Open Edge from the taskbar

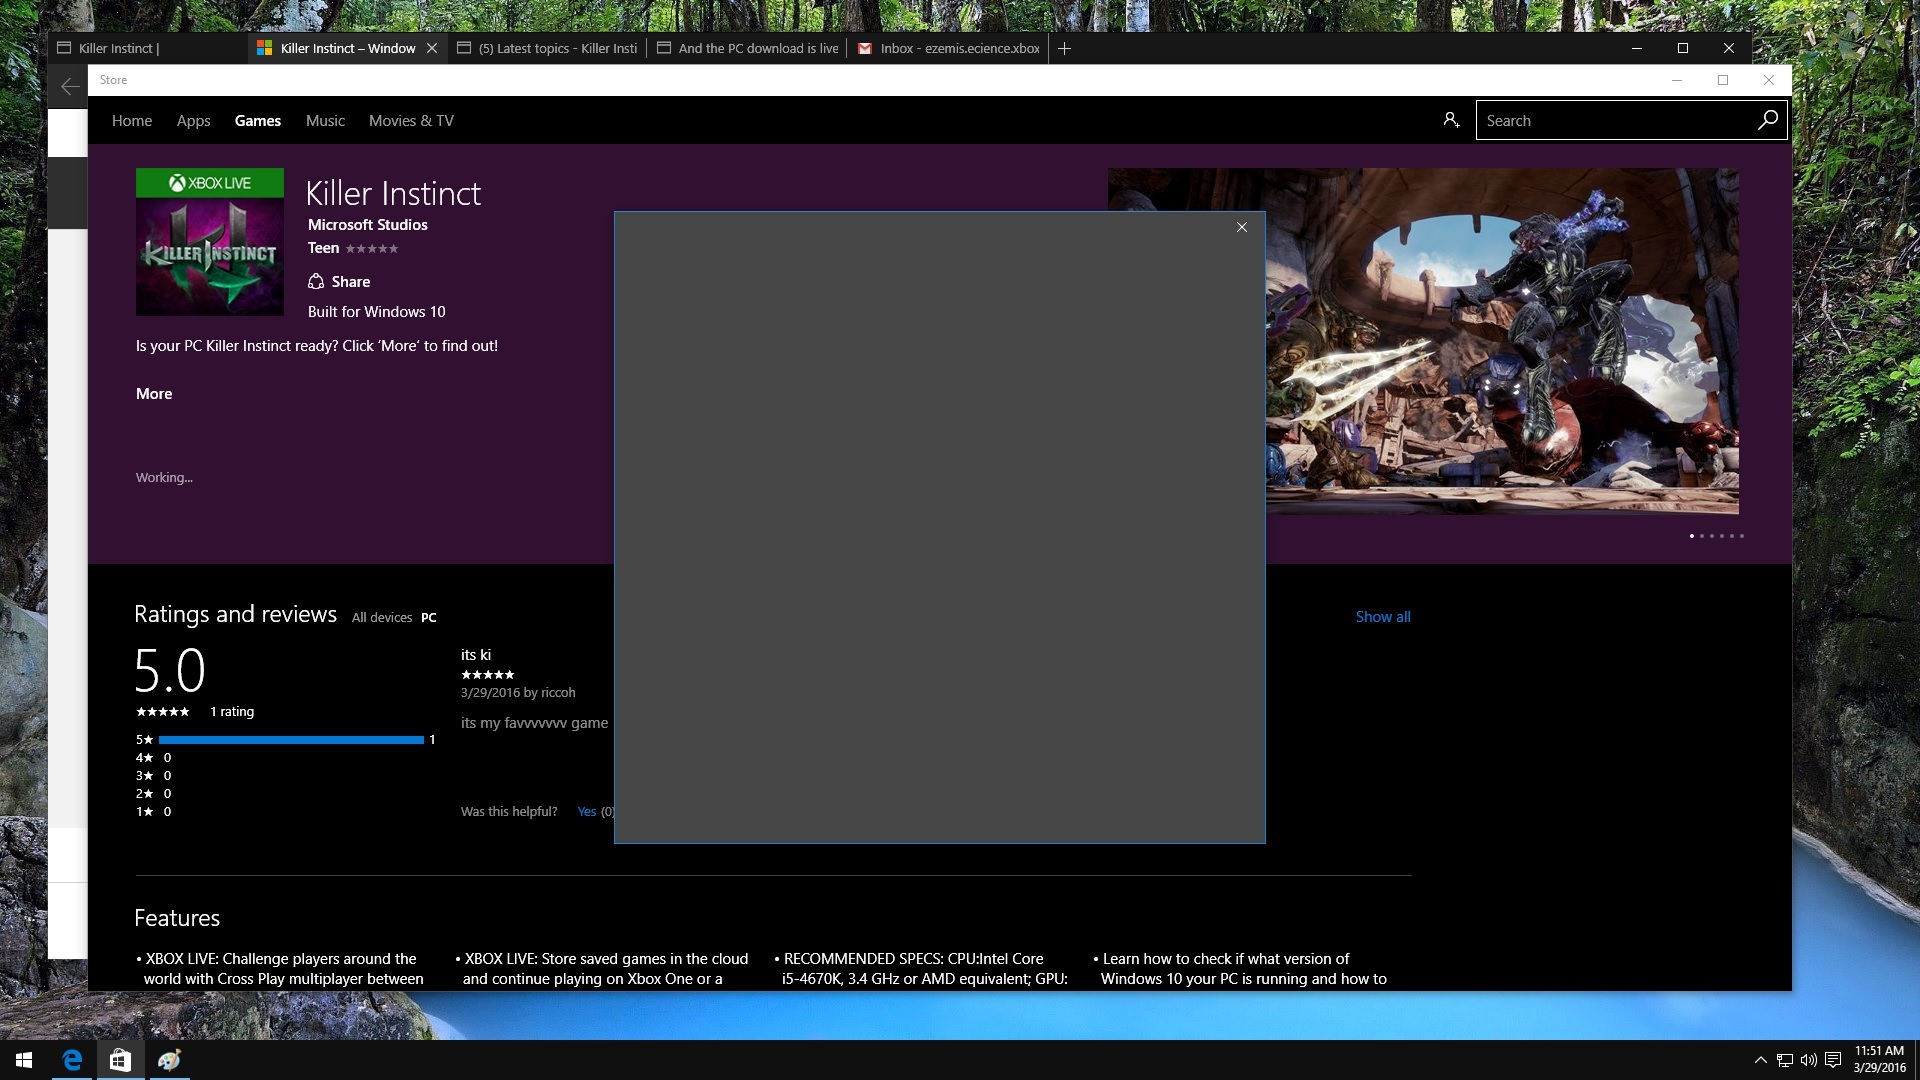pos(72,1060)
